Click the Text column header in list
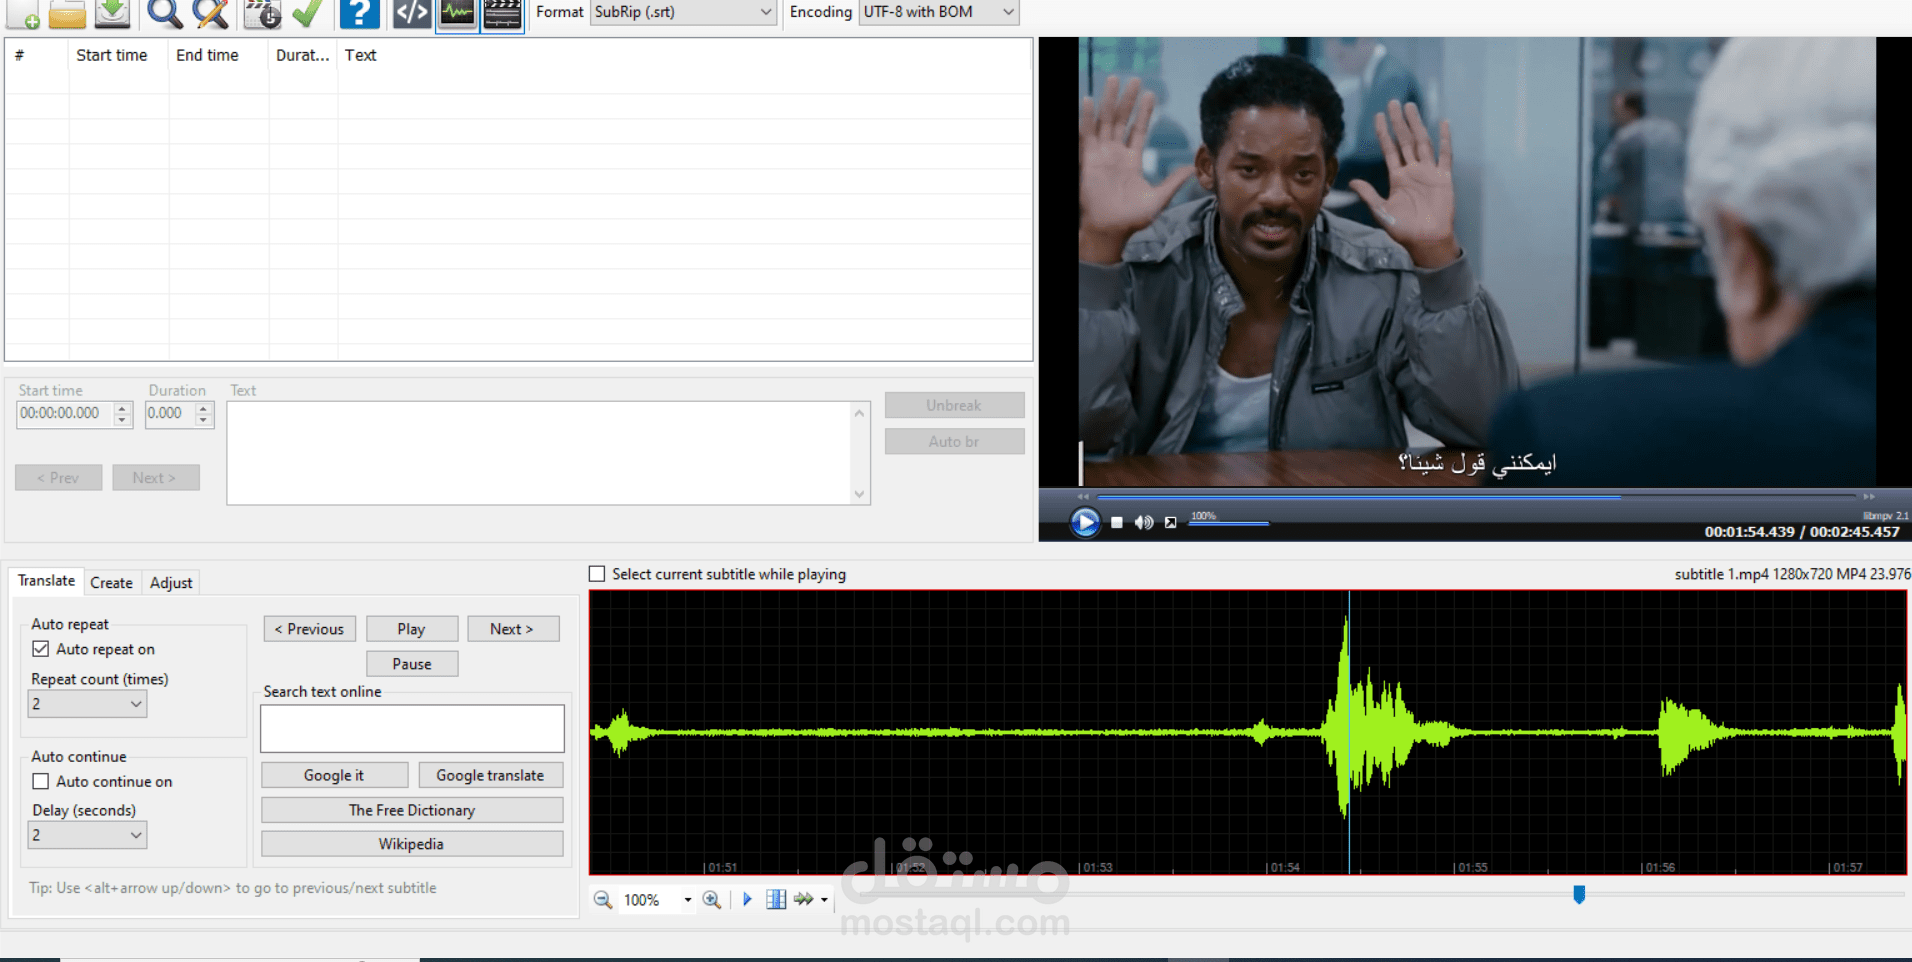The image size is (1912, 962). point(684,55)
